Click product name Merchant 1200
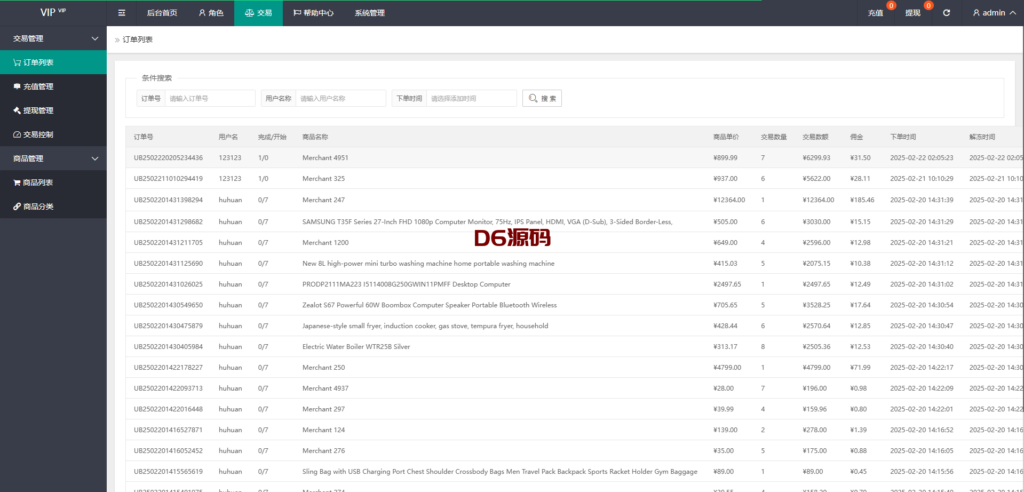Screen dimensions: 1024x492 pyautogui.click(x=325, y=242)
